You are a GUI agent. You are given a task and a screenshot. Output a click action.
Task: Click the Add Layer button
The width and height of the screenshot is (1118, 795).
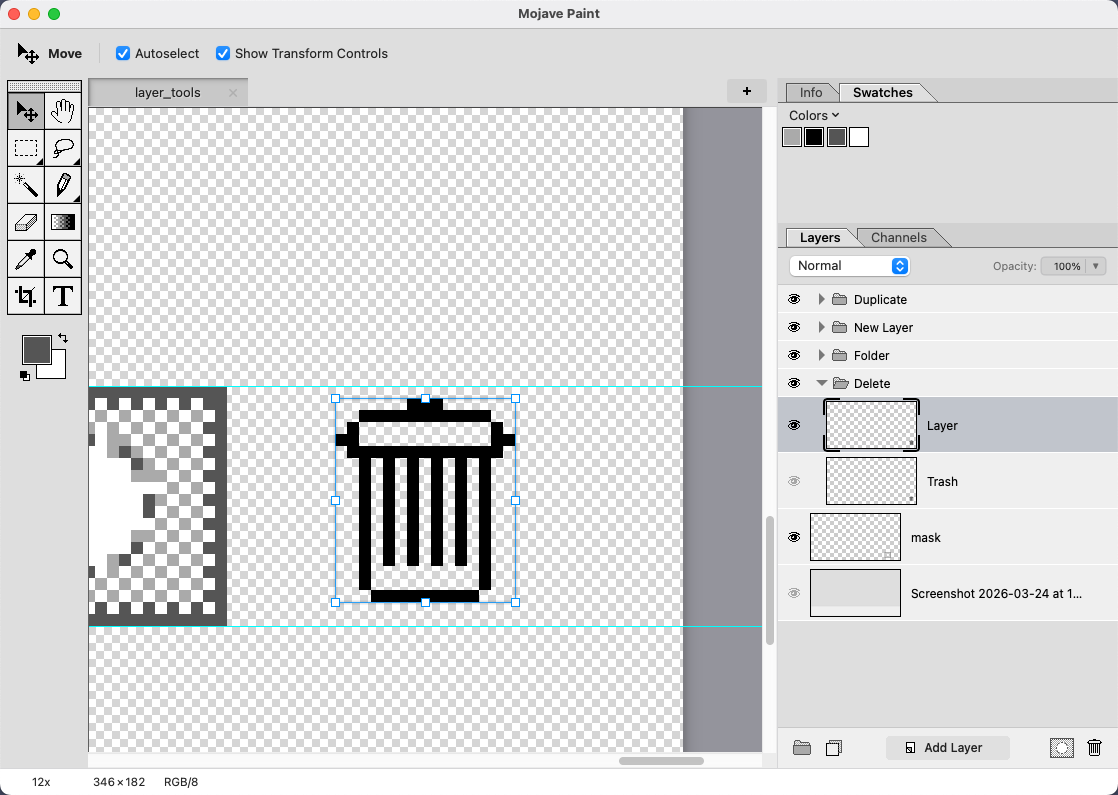tap(948, 747)
